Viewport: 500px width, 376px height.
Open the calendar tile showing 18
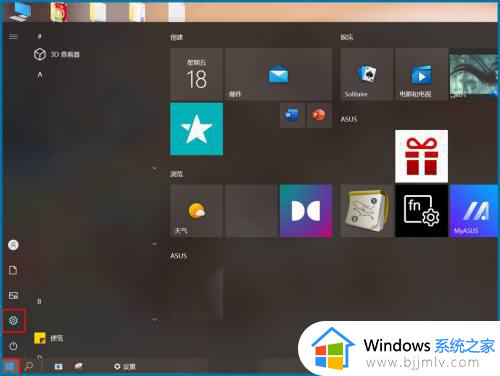[196, 74]
